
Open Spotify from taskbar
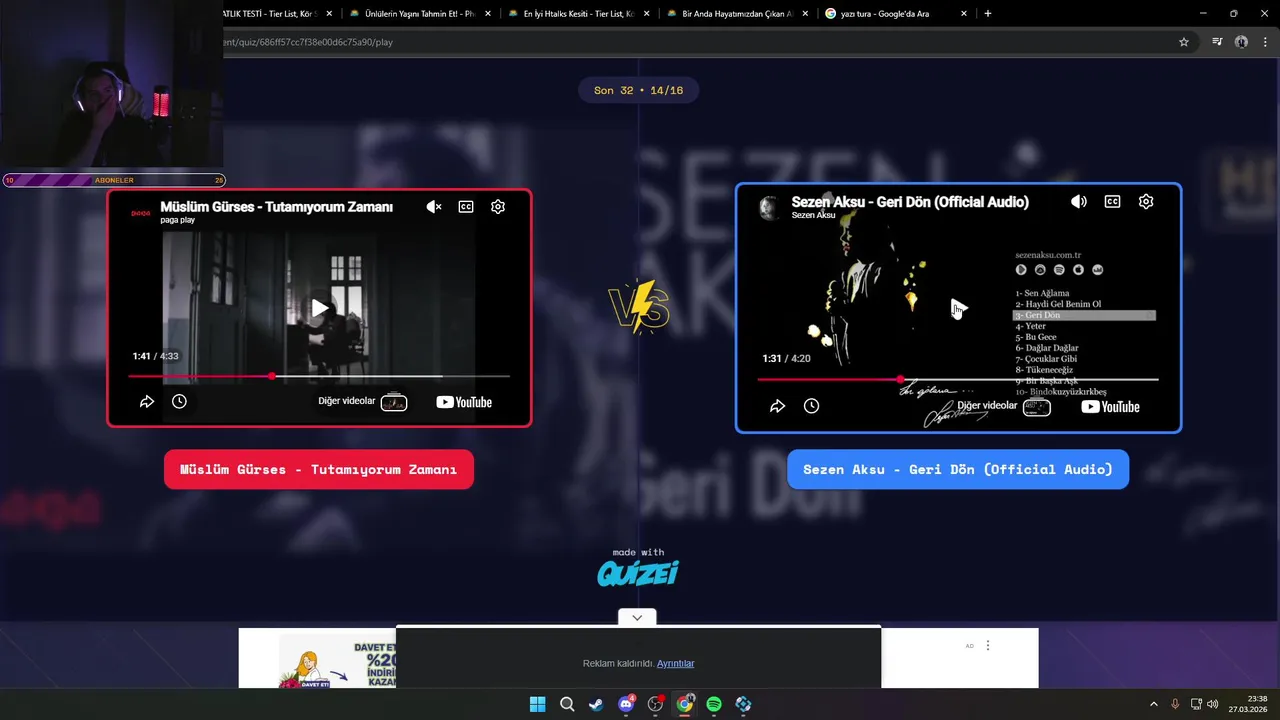pos(714,704)
